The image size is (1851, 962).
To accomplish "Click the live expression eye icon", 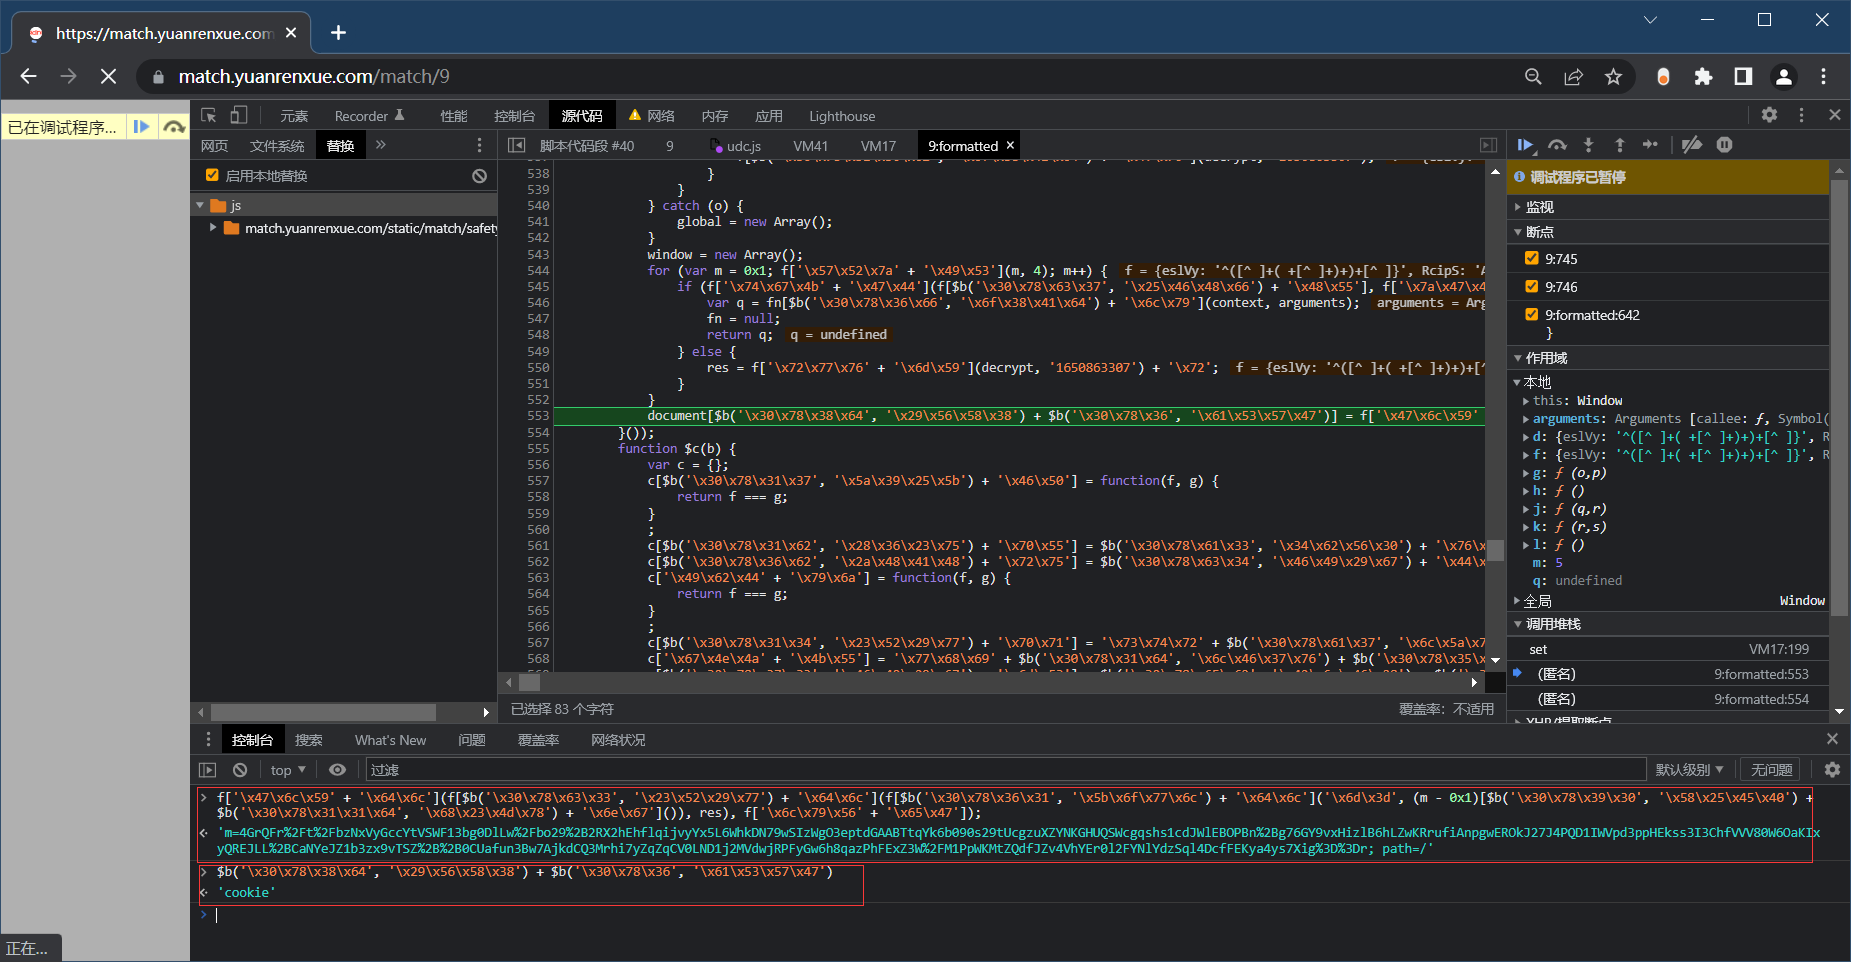I will pos(338,770).
